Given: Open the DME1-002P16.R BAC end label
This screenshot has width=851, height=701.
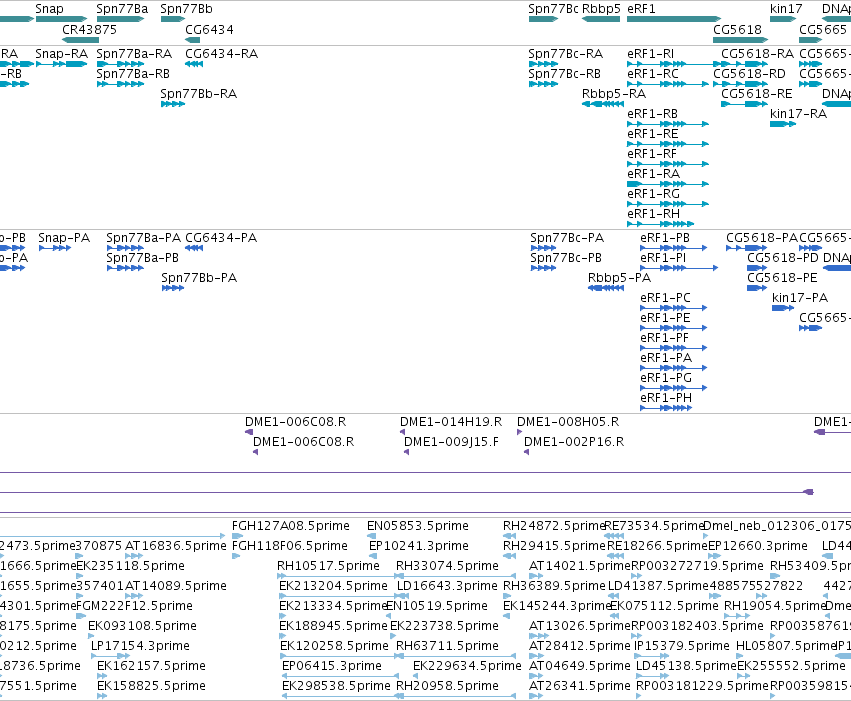Looking at the screenshot, I should pos(574,442).
